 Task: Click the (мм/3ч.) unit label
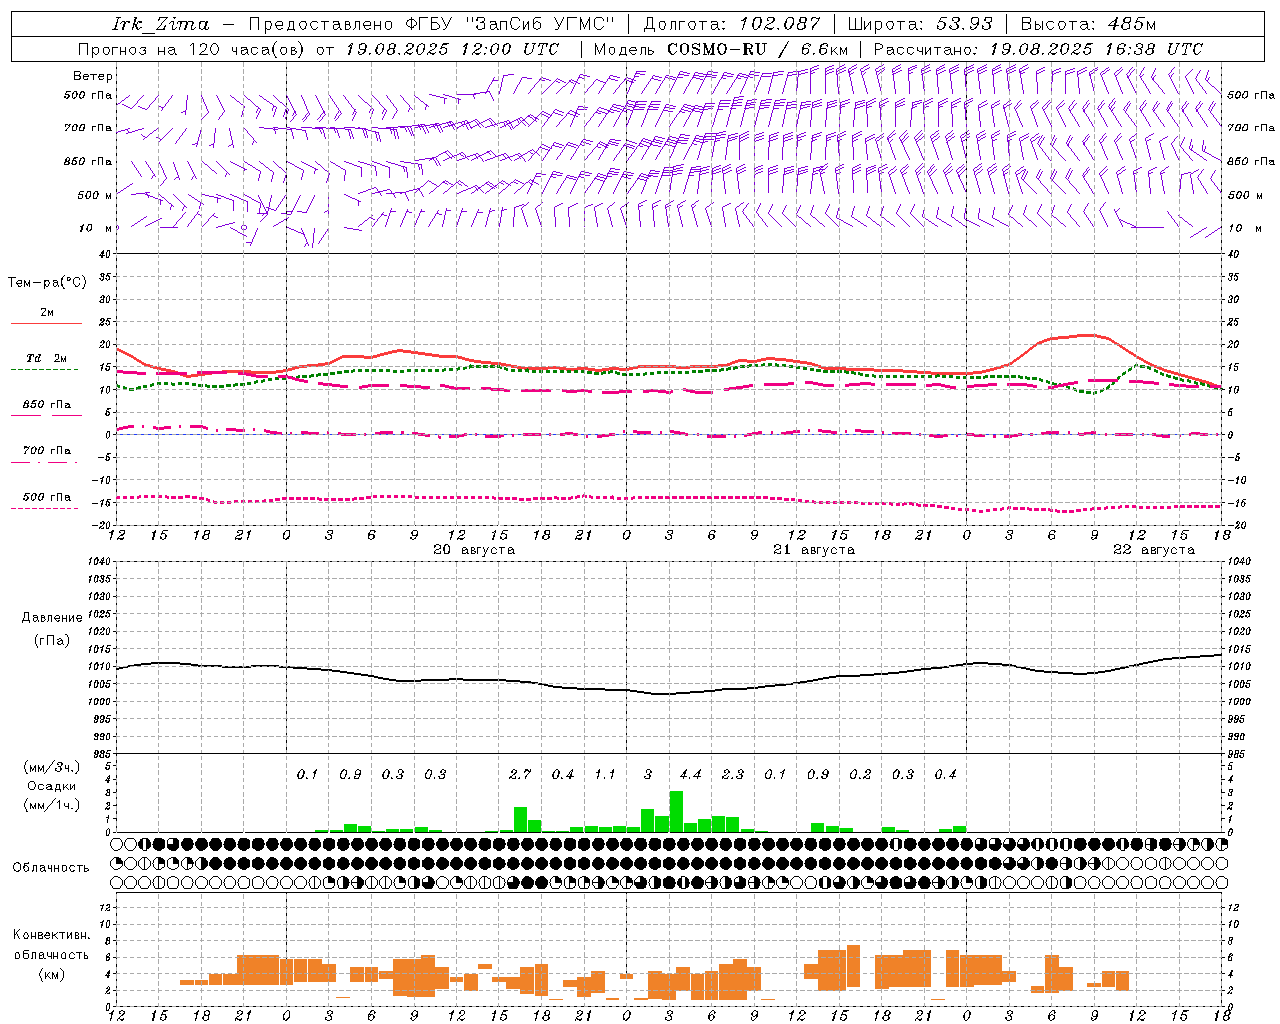(51, 767)
